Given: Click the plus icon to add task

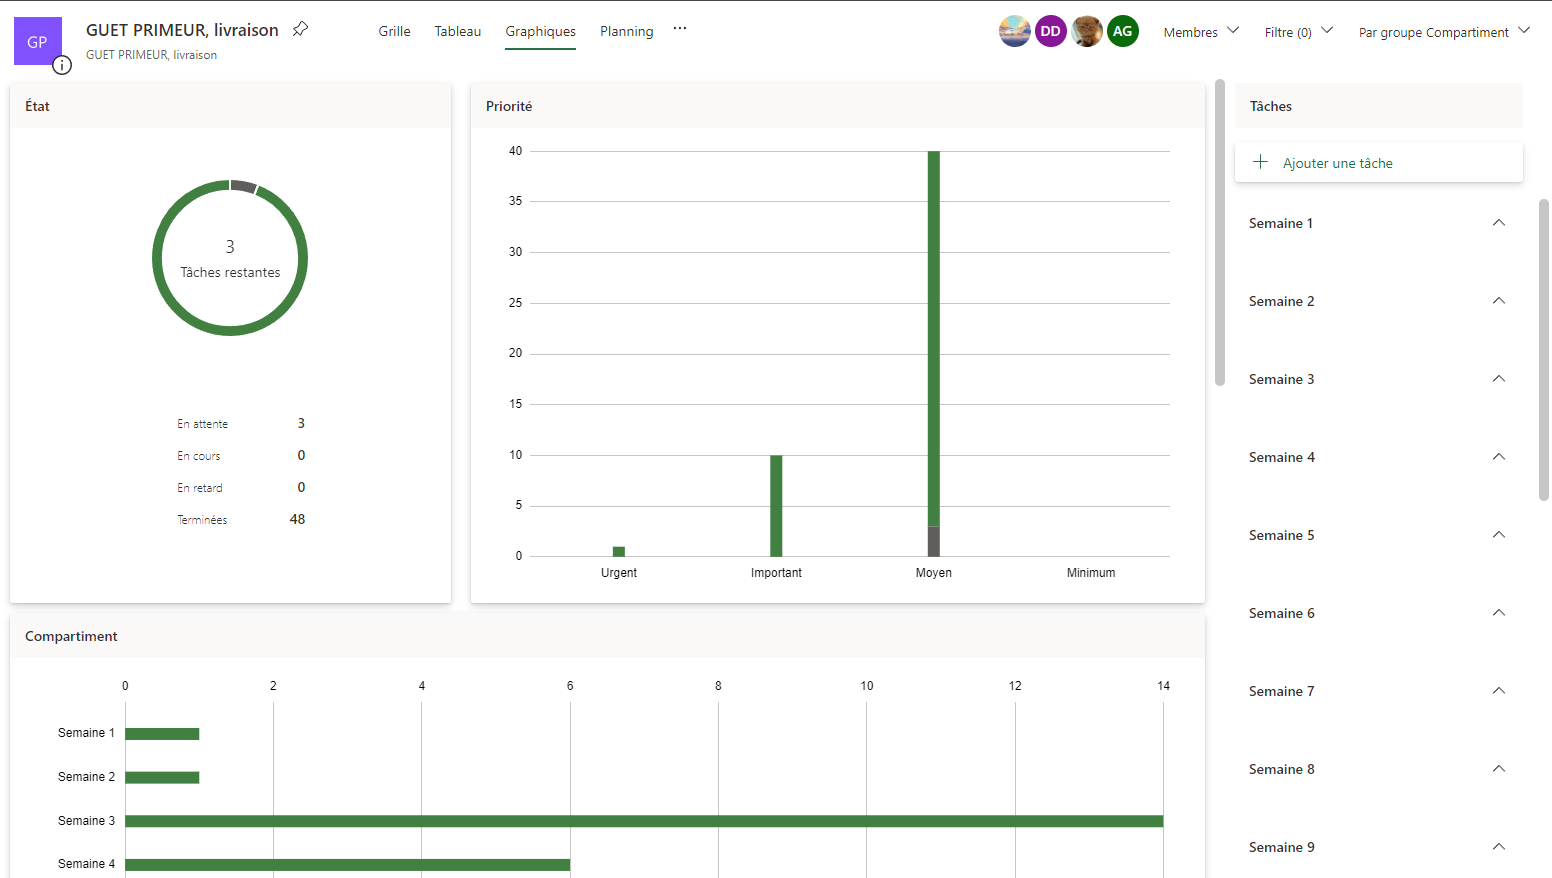Looking at the screenshot, I should click(1260, 162).
